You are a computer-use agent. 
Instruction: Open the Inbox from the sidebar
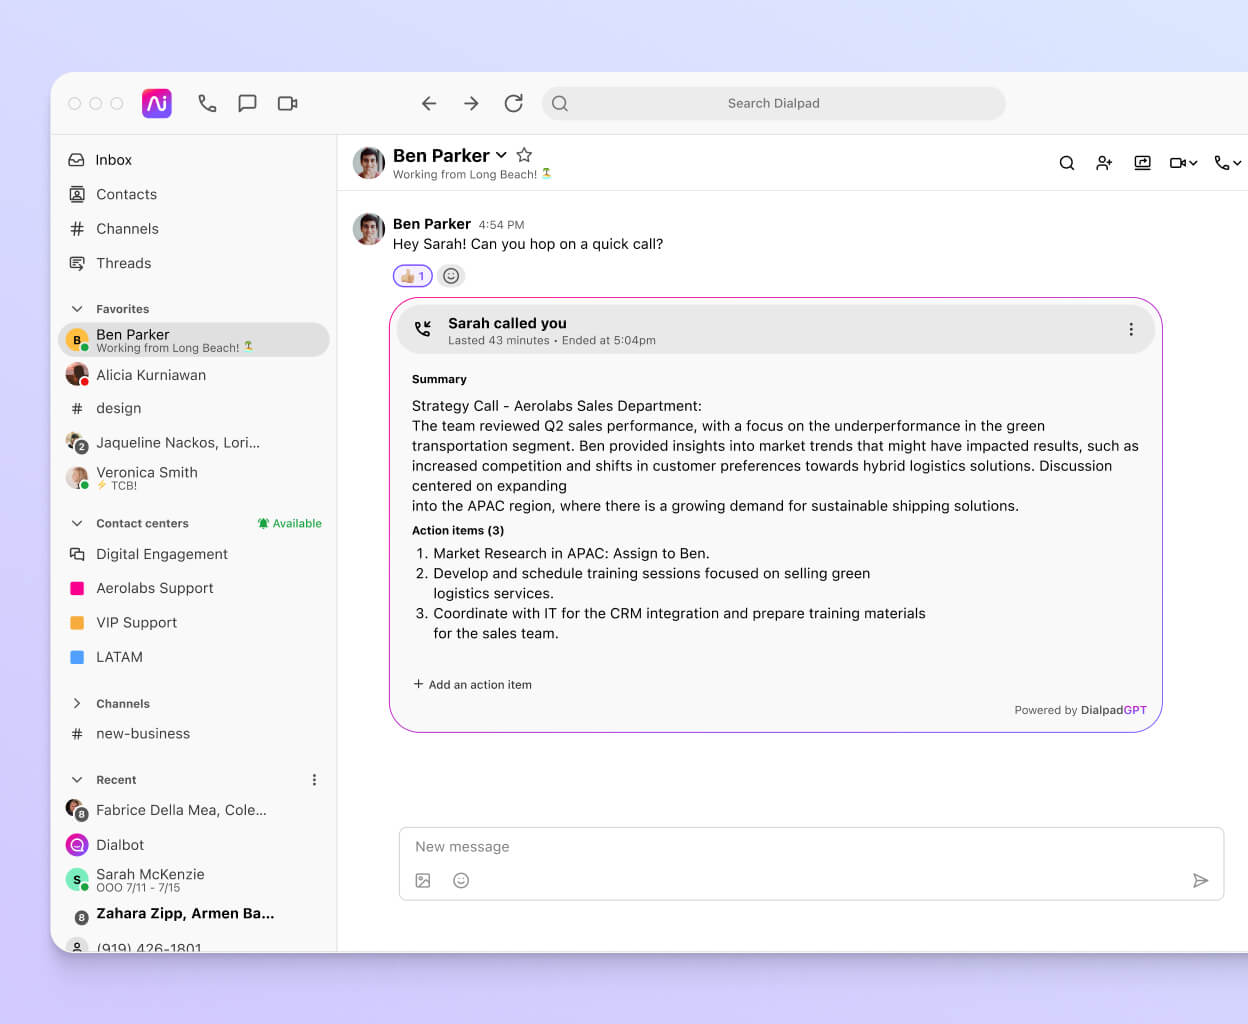(x=113, y=159)
